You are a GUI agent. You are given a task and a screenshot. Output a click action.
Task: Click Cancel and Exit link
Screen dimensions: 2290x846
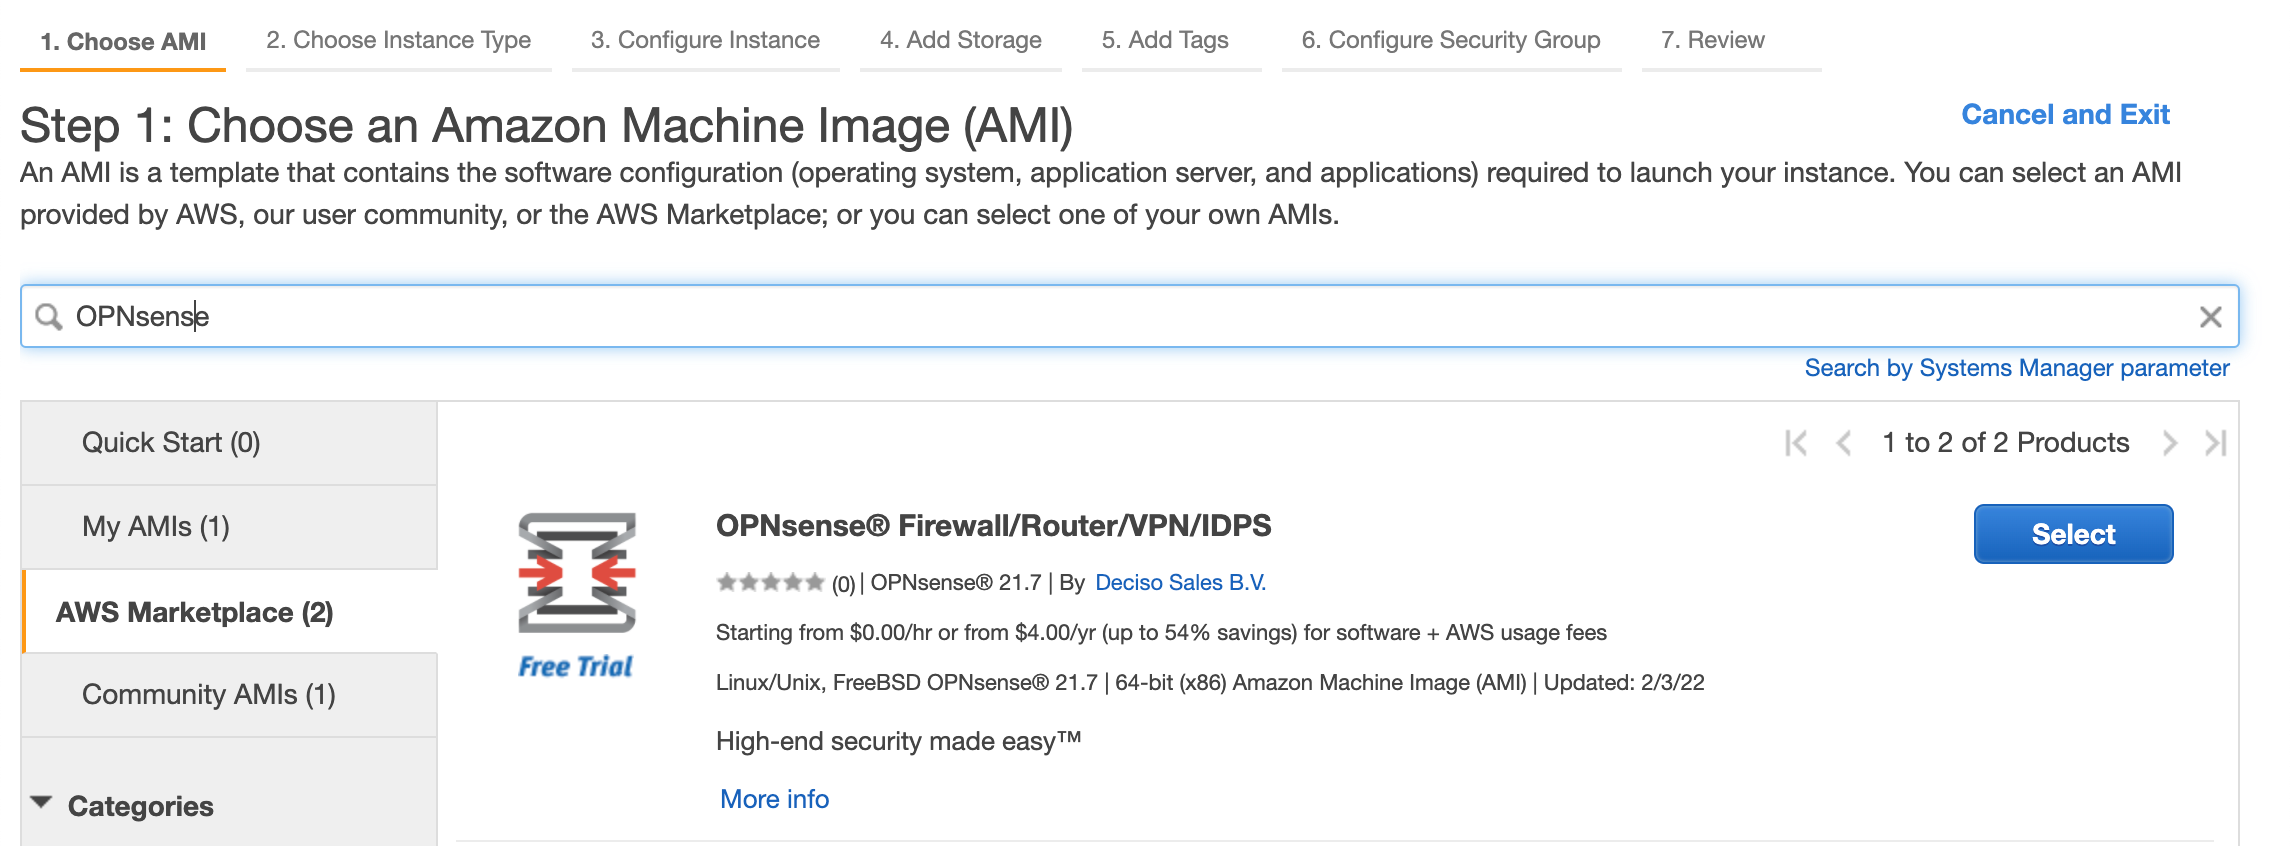click(x=2065, y=115)
